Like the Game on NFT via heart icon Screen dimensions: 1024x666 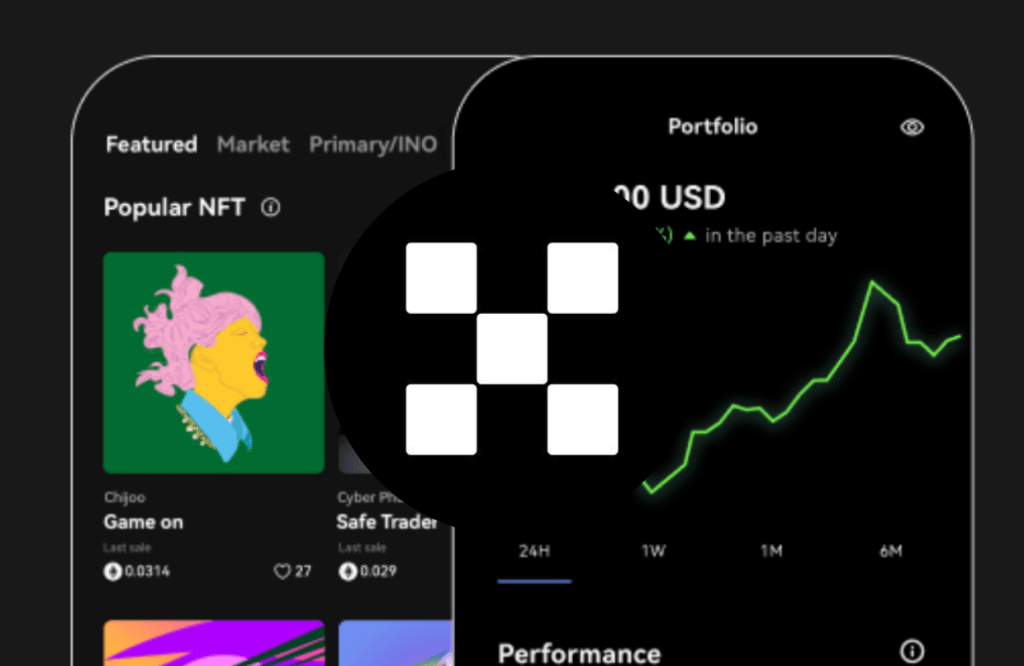coord(282,572)
